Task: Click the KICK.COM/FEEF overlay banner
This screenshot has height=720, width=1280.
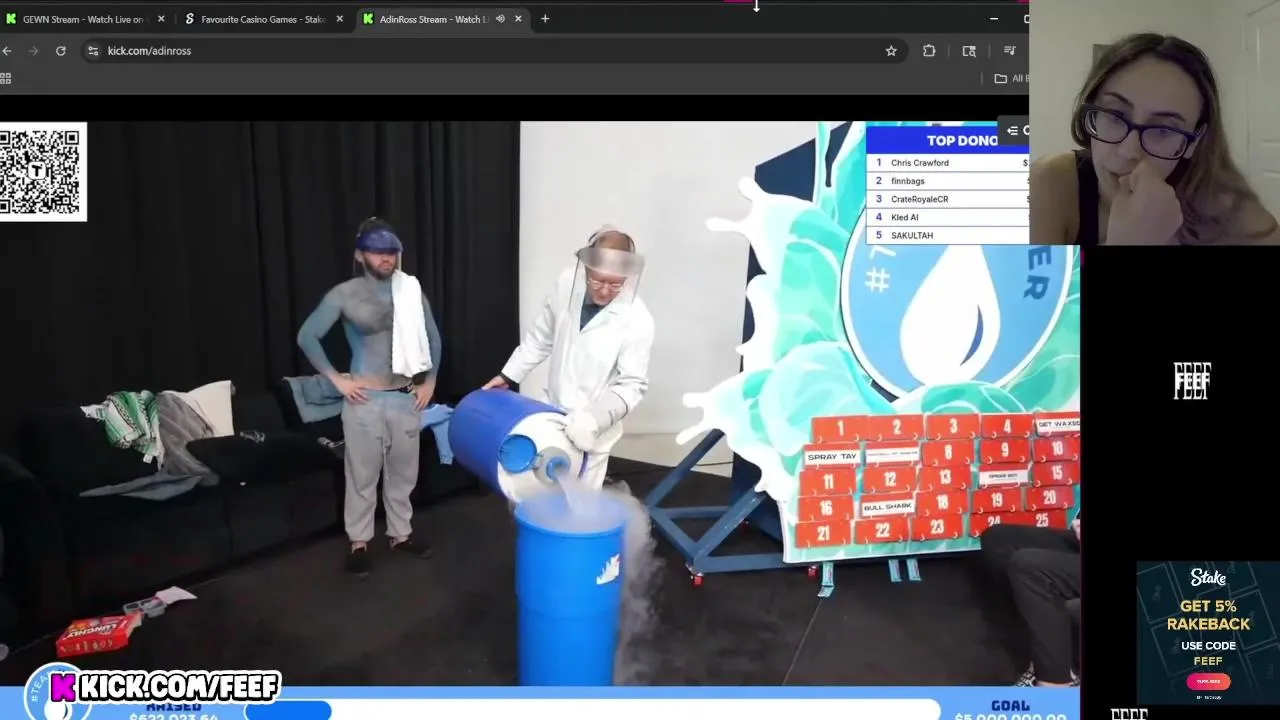Action: tap(165, 686)
